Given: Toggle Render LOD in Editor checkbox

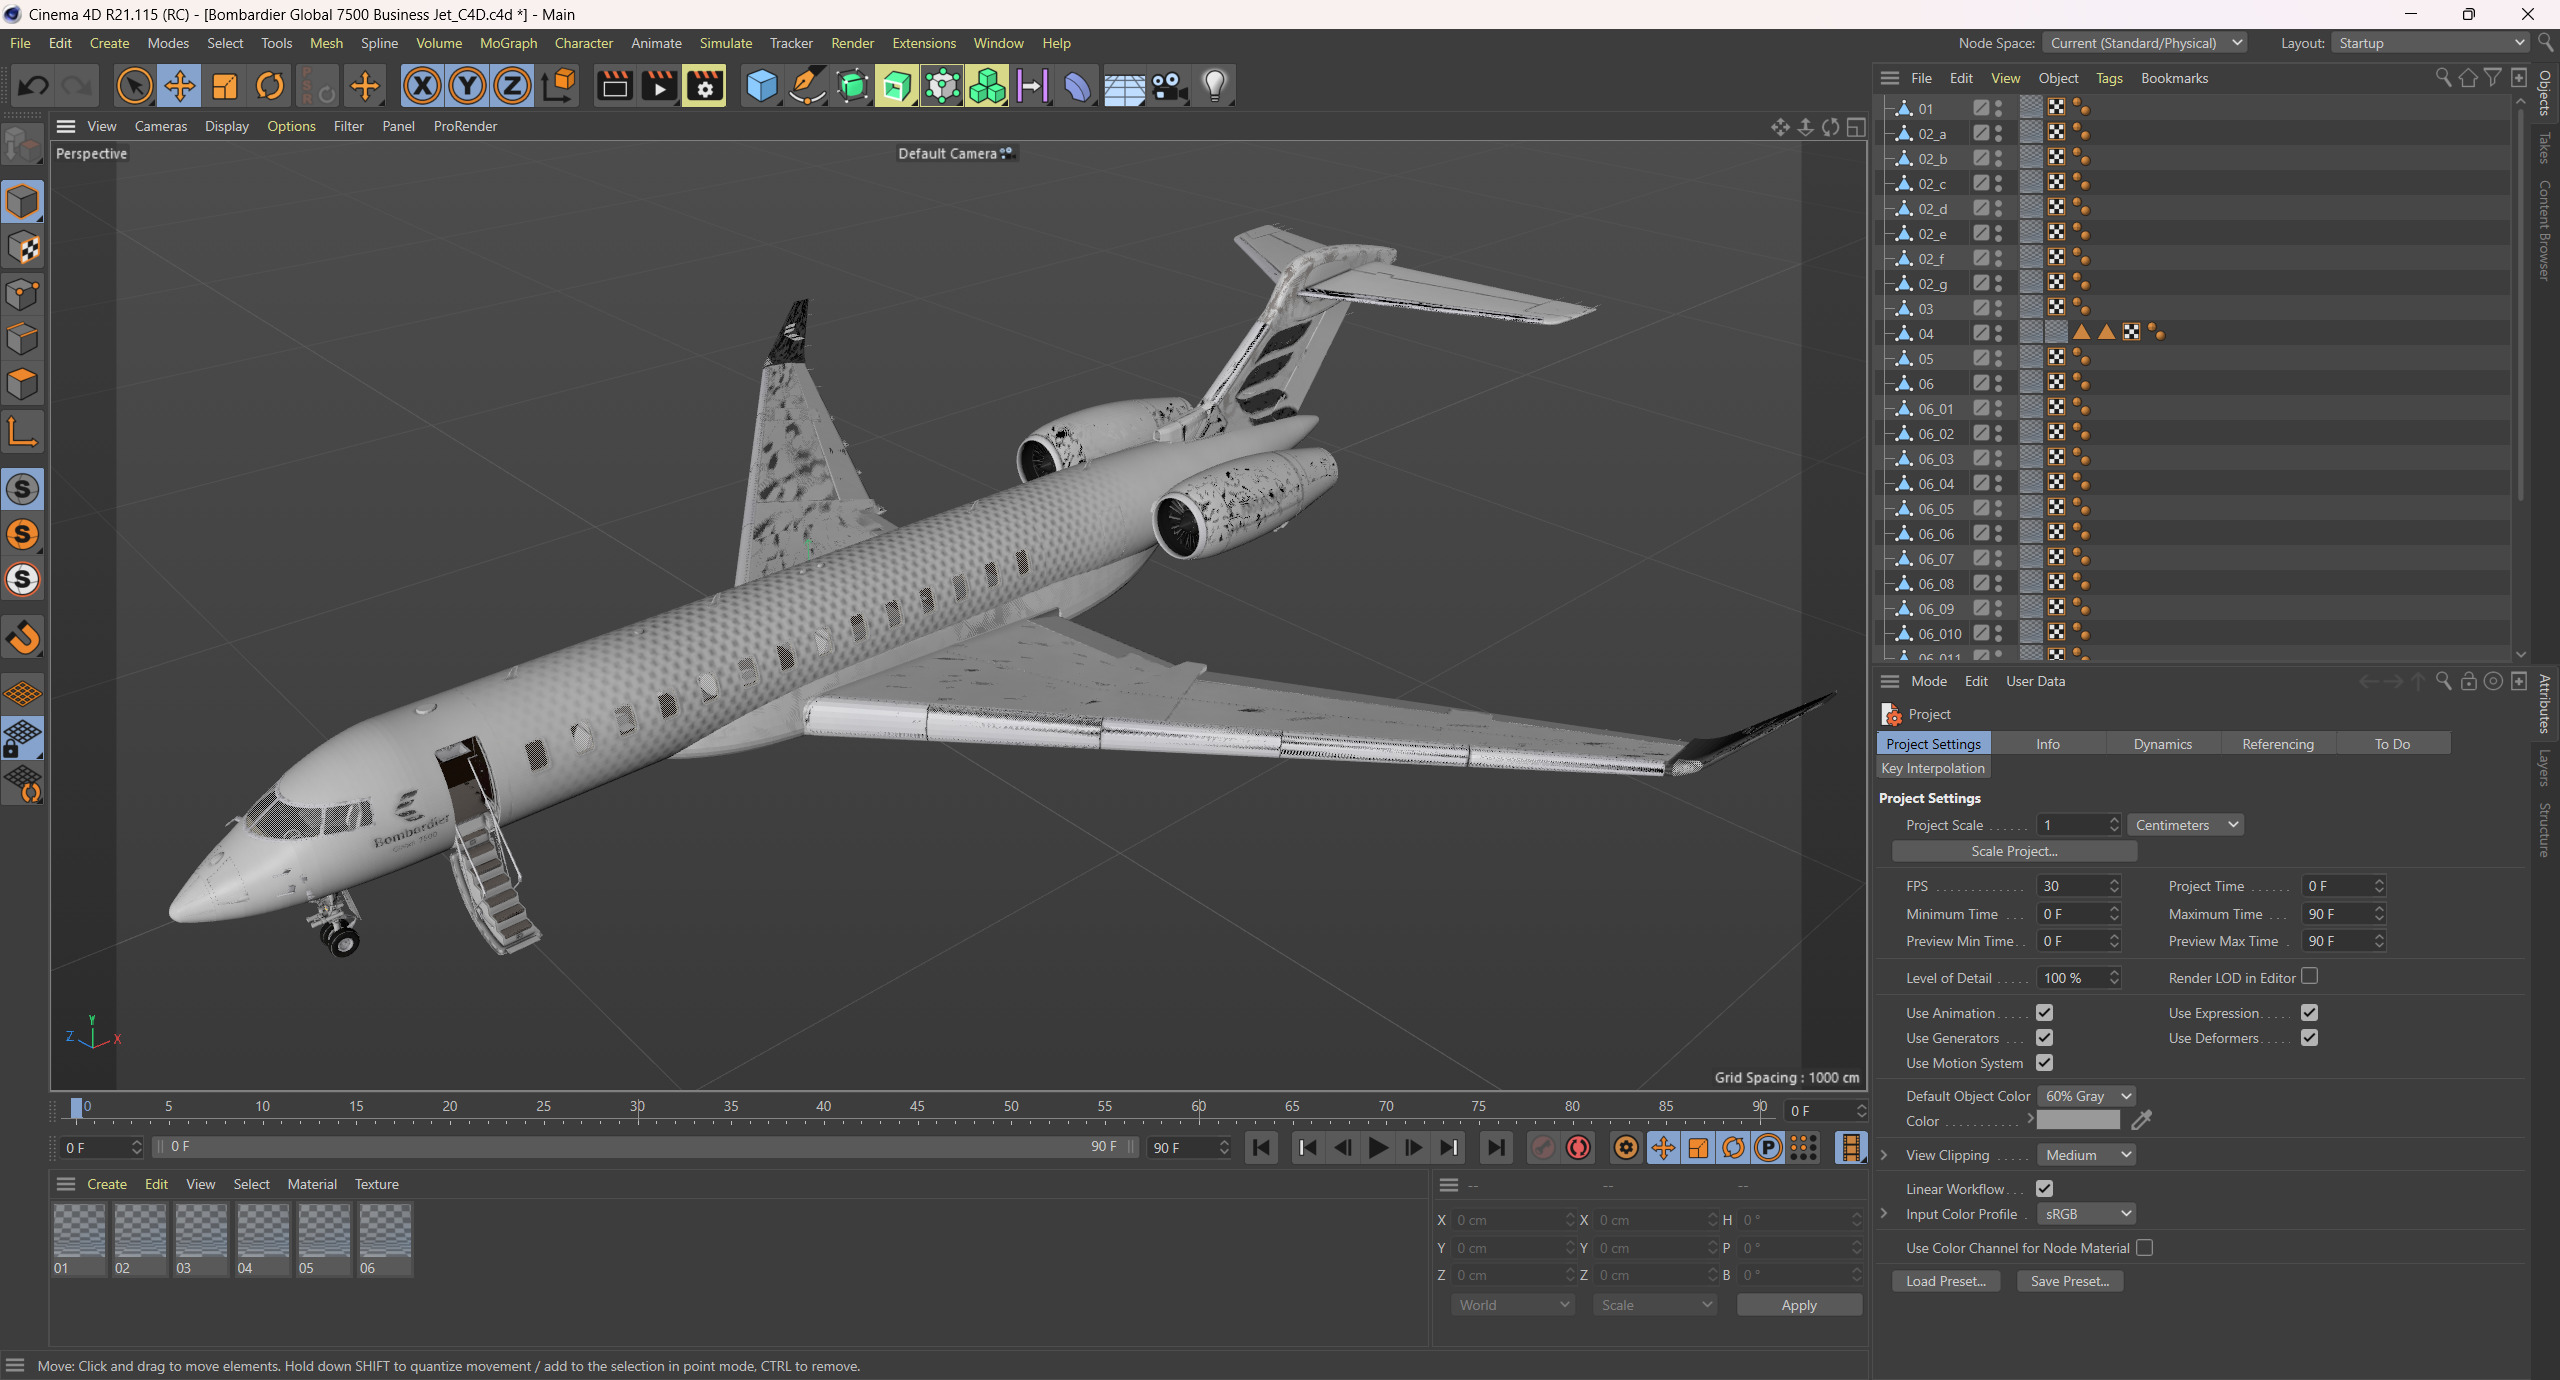Looking at the screenshot, I should click(2310, 976).
